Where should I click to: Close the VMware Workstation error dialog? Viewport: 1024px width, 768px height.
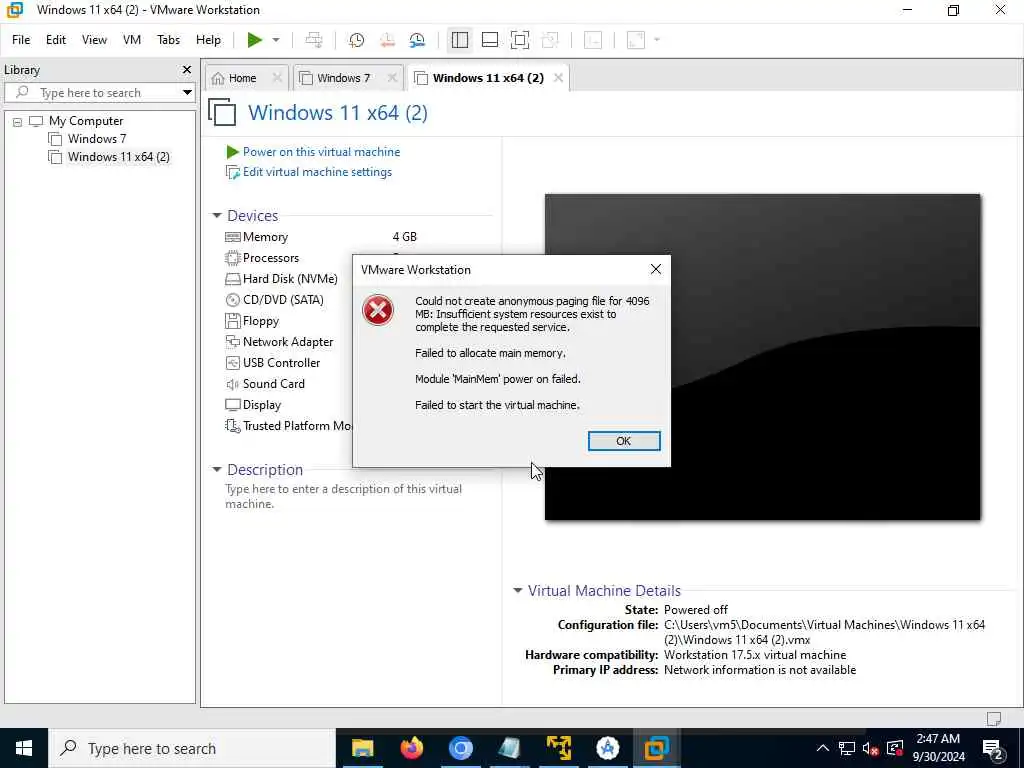click(656, 269)
